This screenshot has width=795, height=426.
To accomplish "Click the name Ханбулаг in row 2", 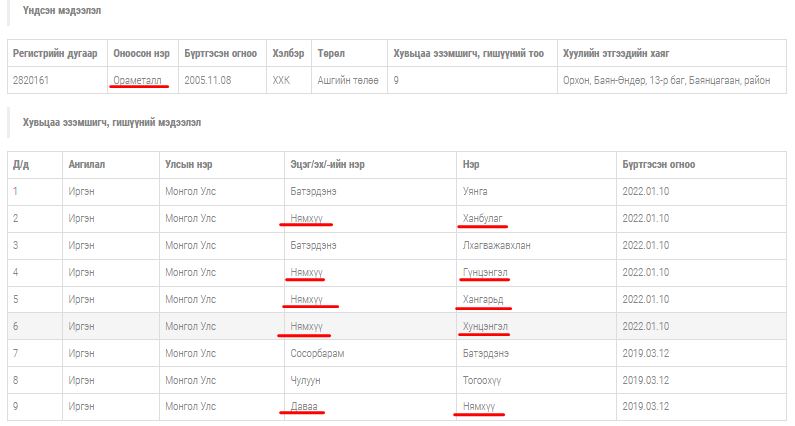I will coord(485,217).
